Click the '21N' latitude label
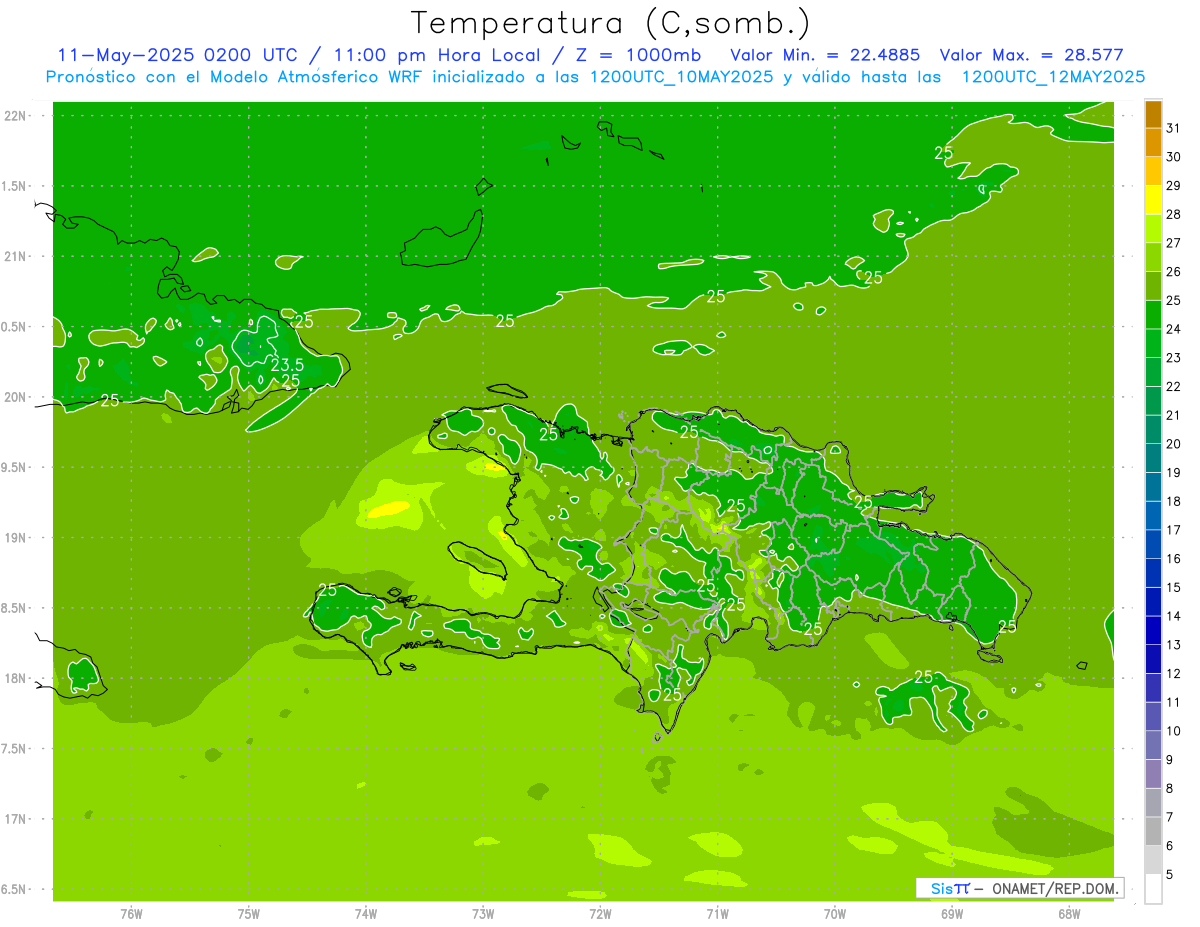The height and width of the screenshot is (927, 1200). pyautogui.click(x=15, y=257)
